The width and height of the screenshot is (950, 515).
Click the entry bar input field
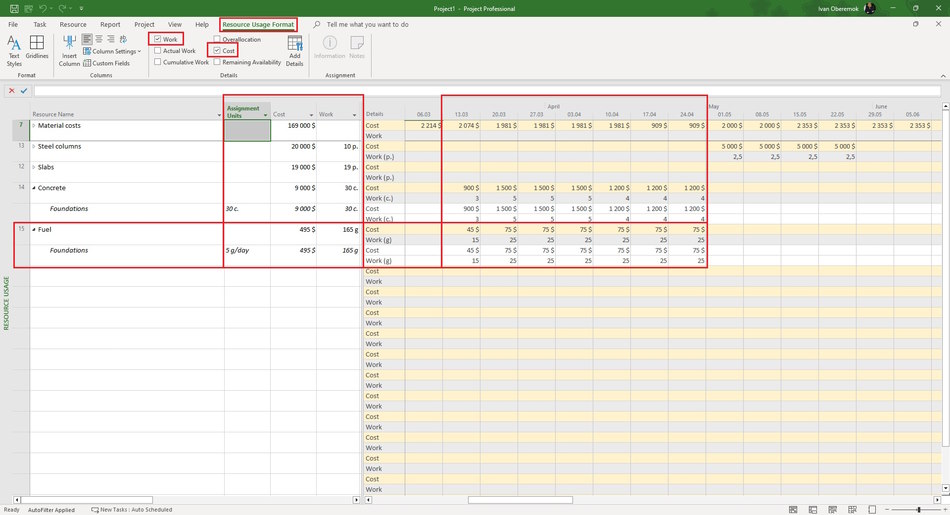(488, 91)
